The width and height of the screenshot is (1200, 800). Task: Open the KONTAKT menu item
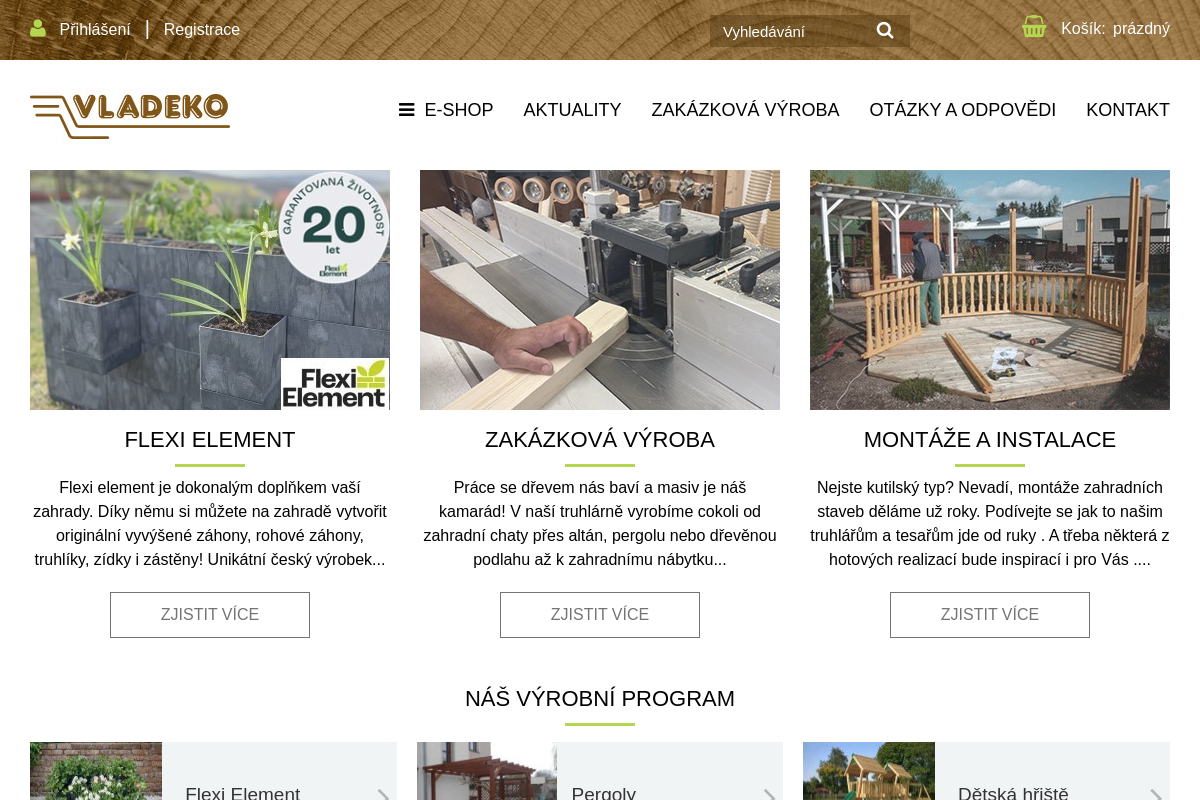click(x=1128, y=110)
